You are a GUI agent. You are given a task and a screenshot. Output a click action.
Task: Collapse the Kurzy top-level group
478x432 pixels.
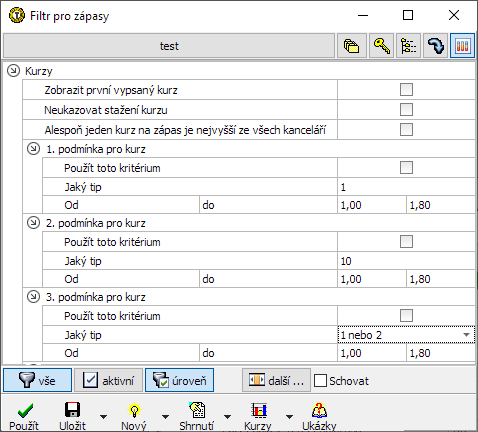(13, 70)
